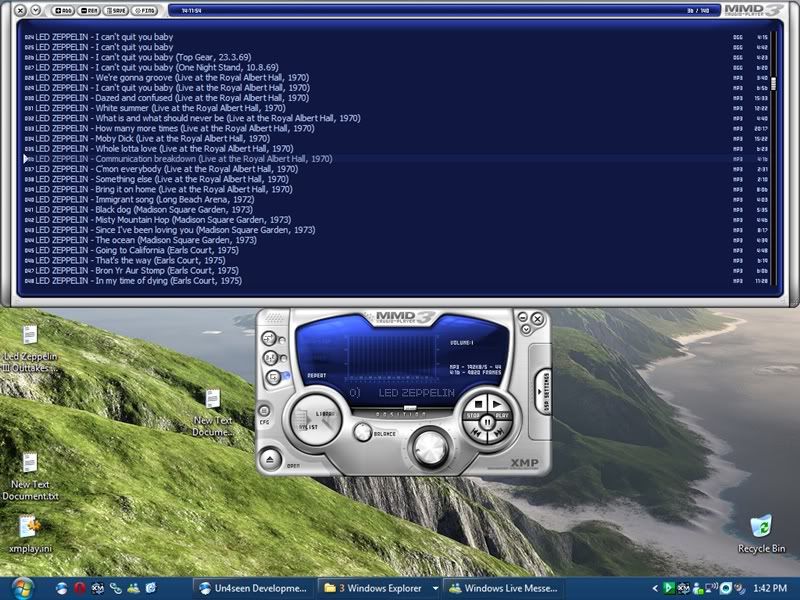Screen dimensions: 800x600
Task: Toggle the top-left equalizer mode button
Action: point(269,338)
